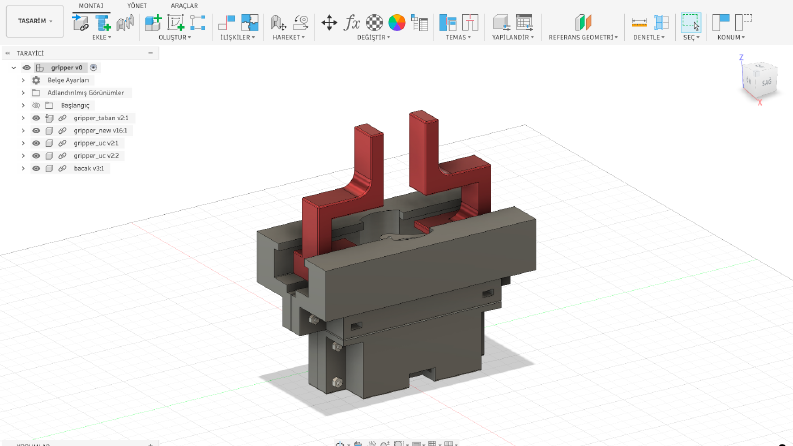Activate the Select tool icon in SEÇ
The height and width of the screenshot is (446, 793).
point(691,23)
